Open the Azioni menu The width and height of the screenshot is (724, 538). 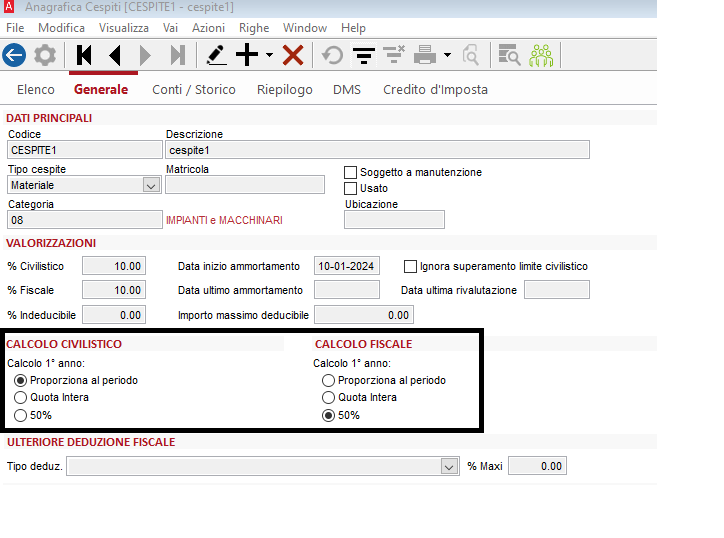(208, 28)
